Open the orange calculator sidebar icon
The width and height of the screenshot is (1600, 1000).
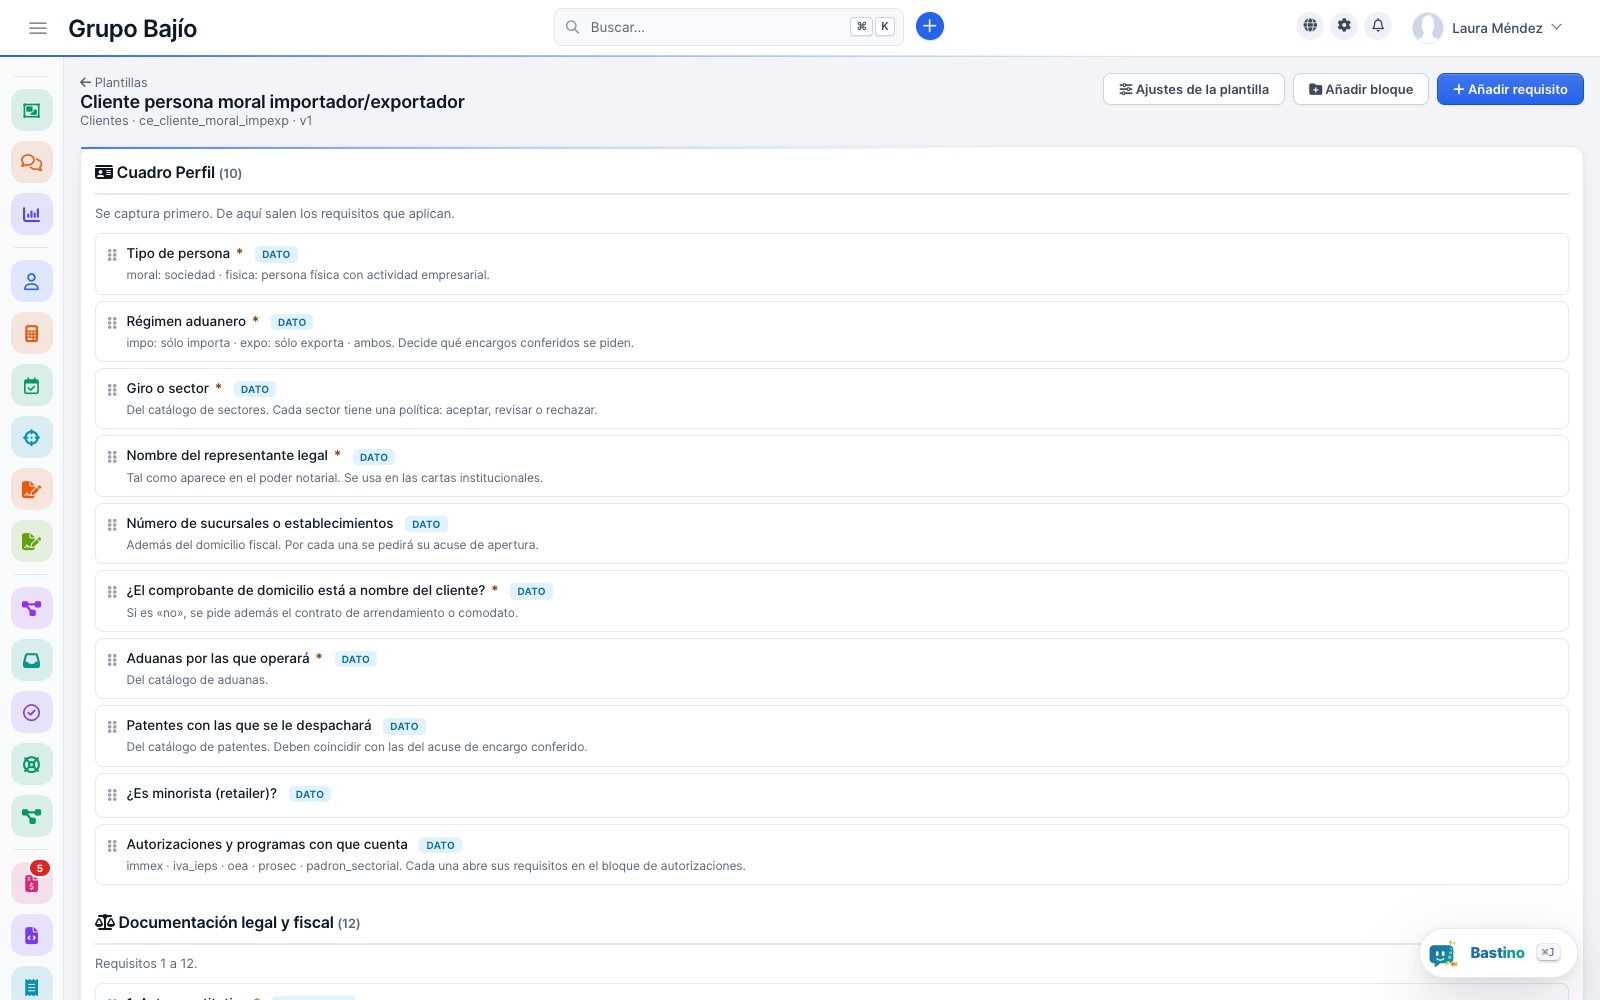click(x=32, y=334)
